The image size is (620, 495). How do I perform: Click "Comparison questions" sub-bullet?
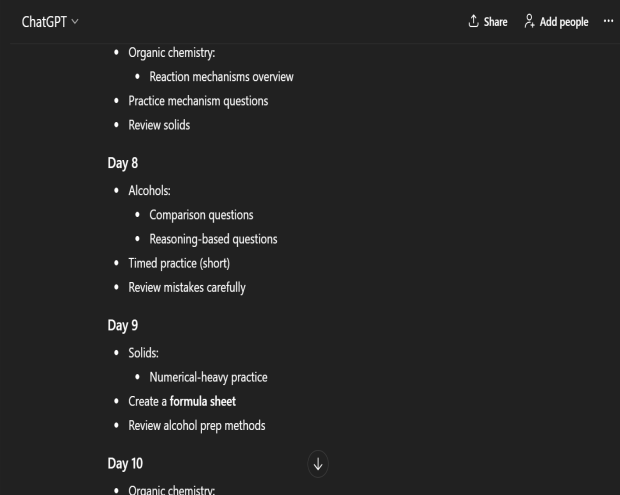(x=201, y=215)
